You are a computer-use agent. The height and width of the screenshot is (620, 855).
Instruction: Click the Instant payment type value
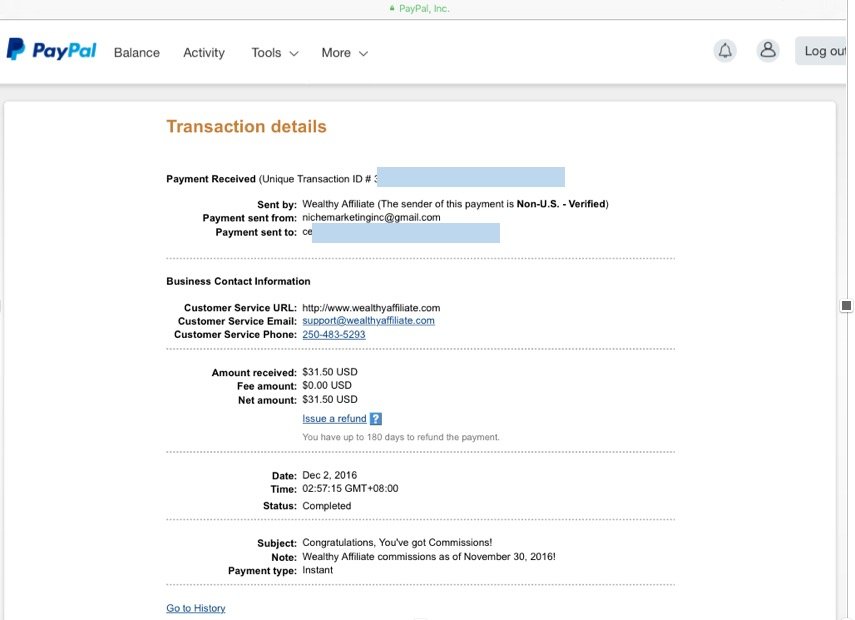tap(317, 570)
